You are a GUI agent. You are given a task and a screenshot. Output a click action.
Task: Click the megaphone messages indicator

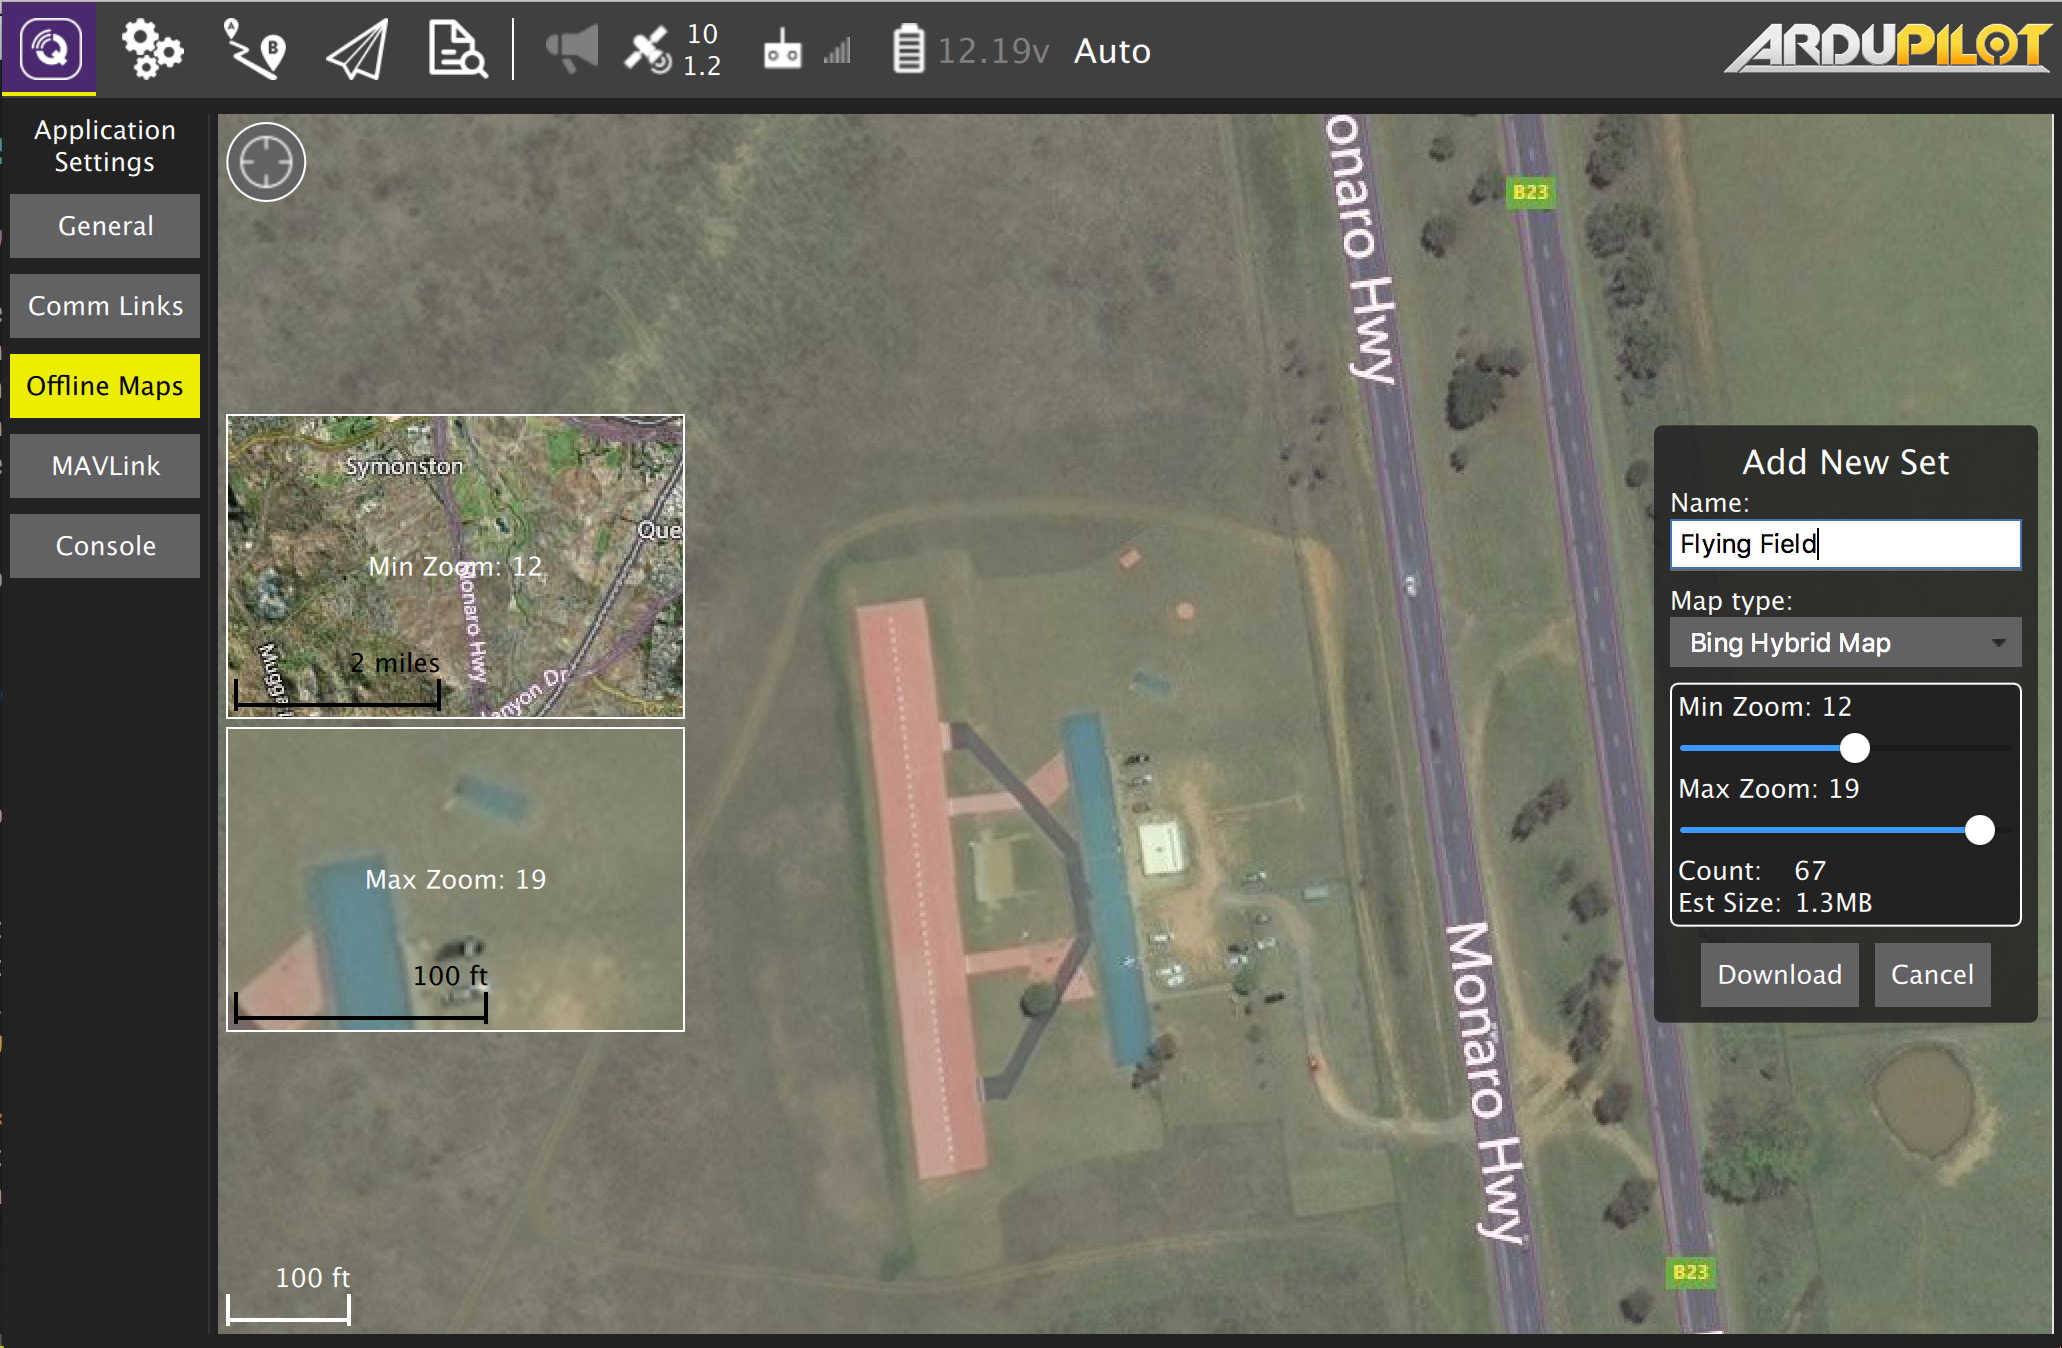click(x=572, y=49)
